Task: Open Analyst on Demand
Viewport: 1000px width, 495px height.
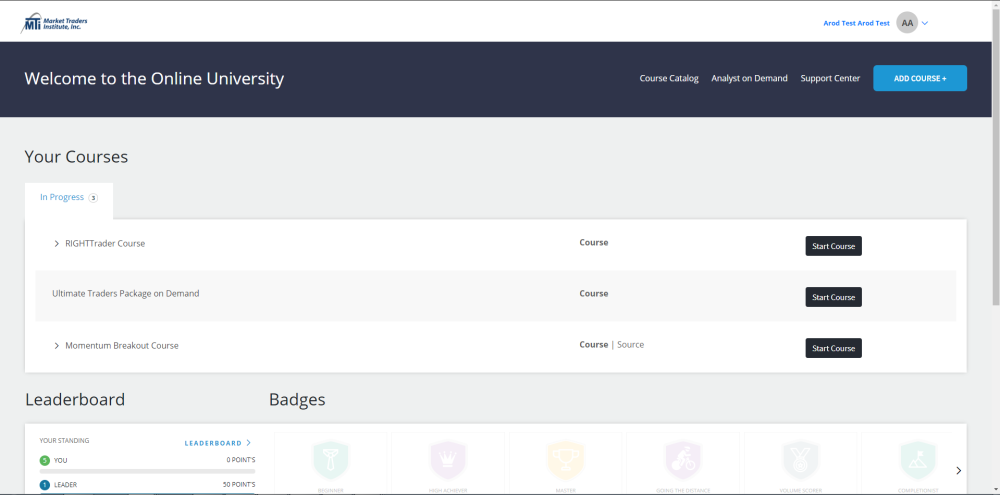Action: coord(749,78)
